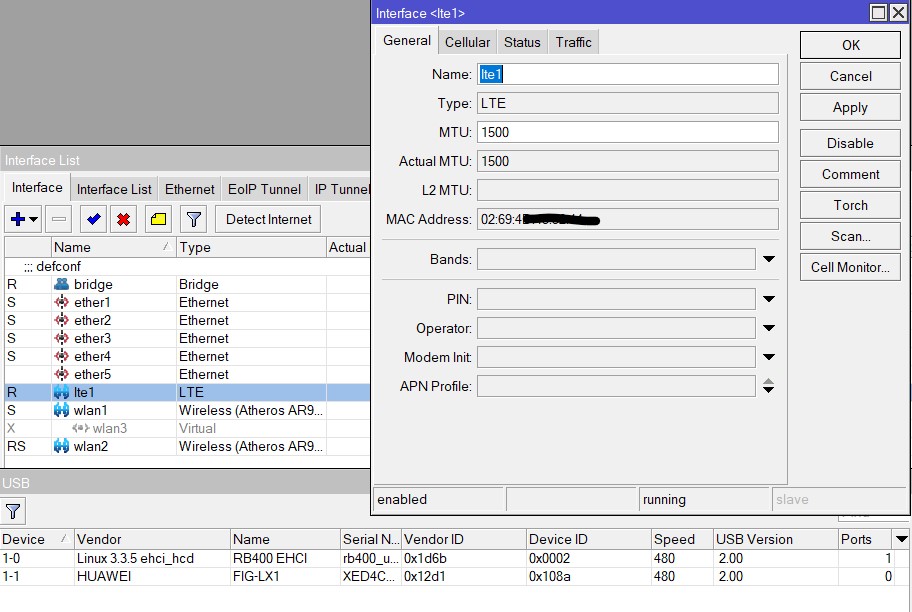Expand the Modem Init dropdown
912x612 pixels.
[768, 356]
